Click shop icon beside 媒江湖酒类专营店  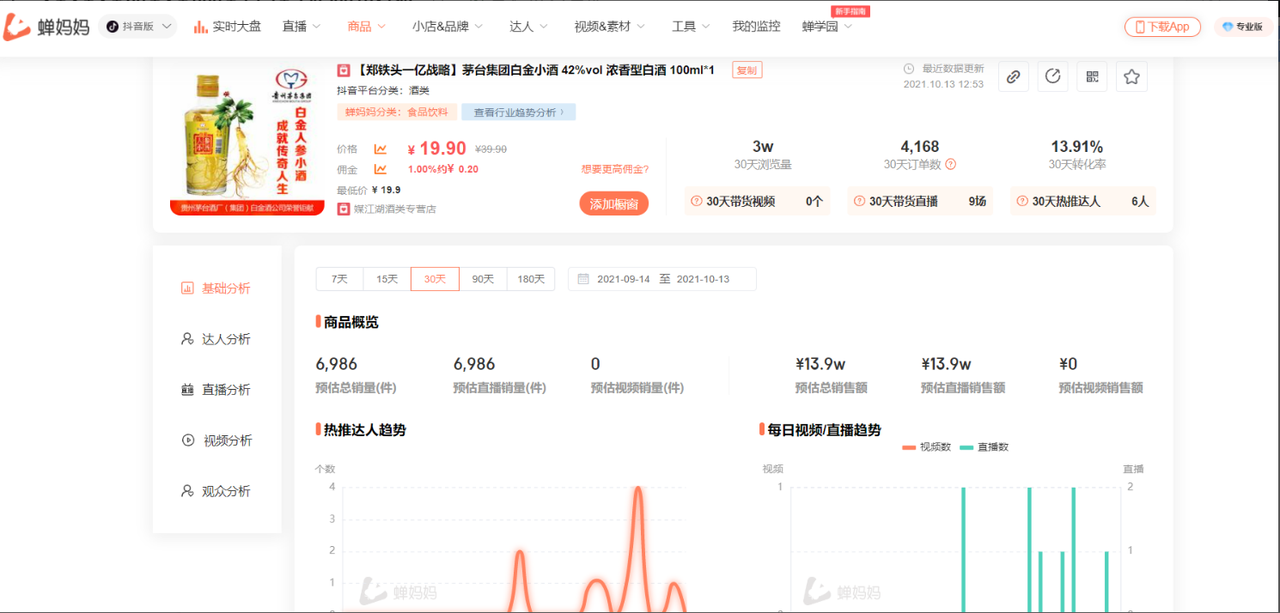pyautogui.click(x=344, y=209)
